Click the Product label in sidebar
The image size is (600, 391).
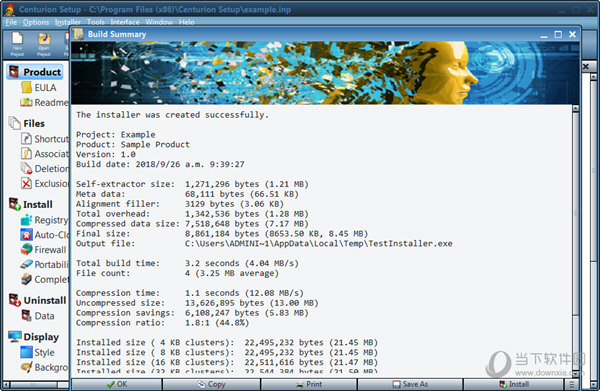point(42,72)
